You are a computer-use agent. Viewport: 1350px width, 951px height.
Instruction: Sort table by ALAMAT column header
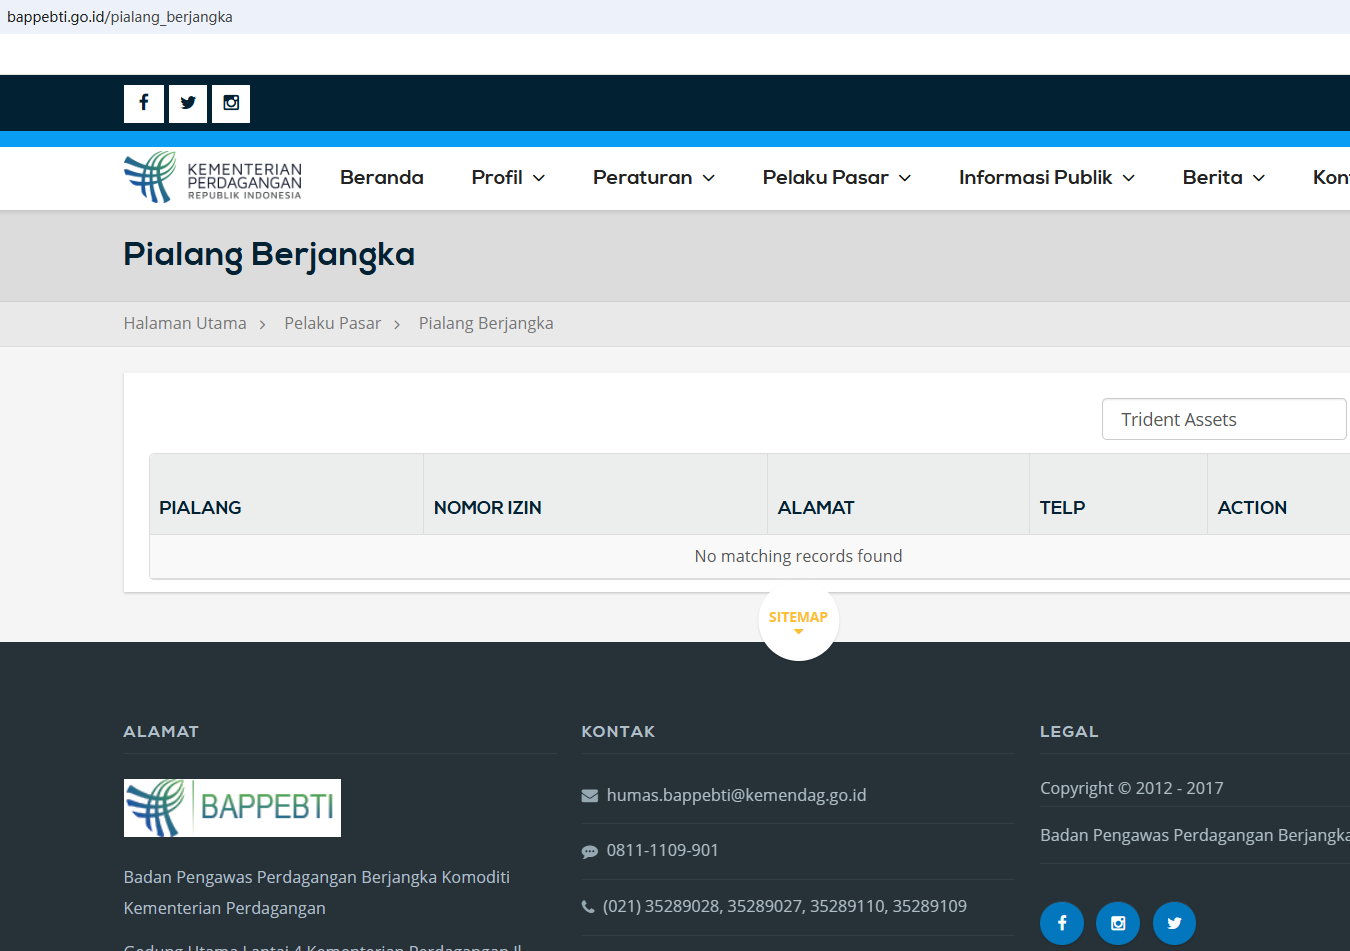pyautogui.click(x=899, y=494)
